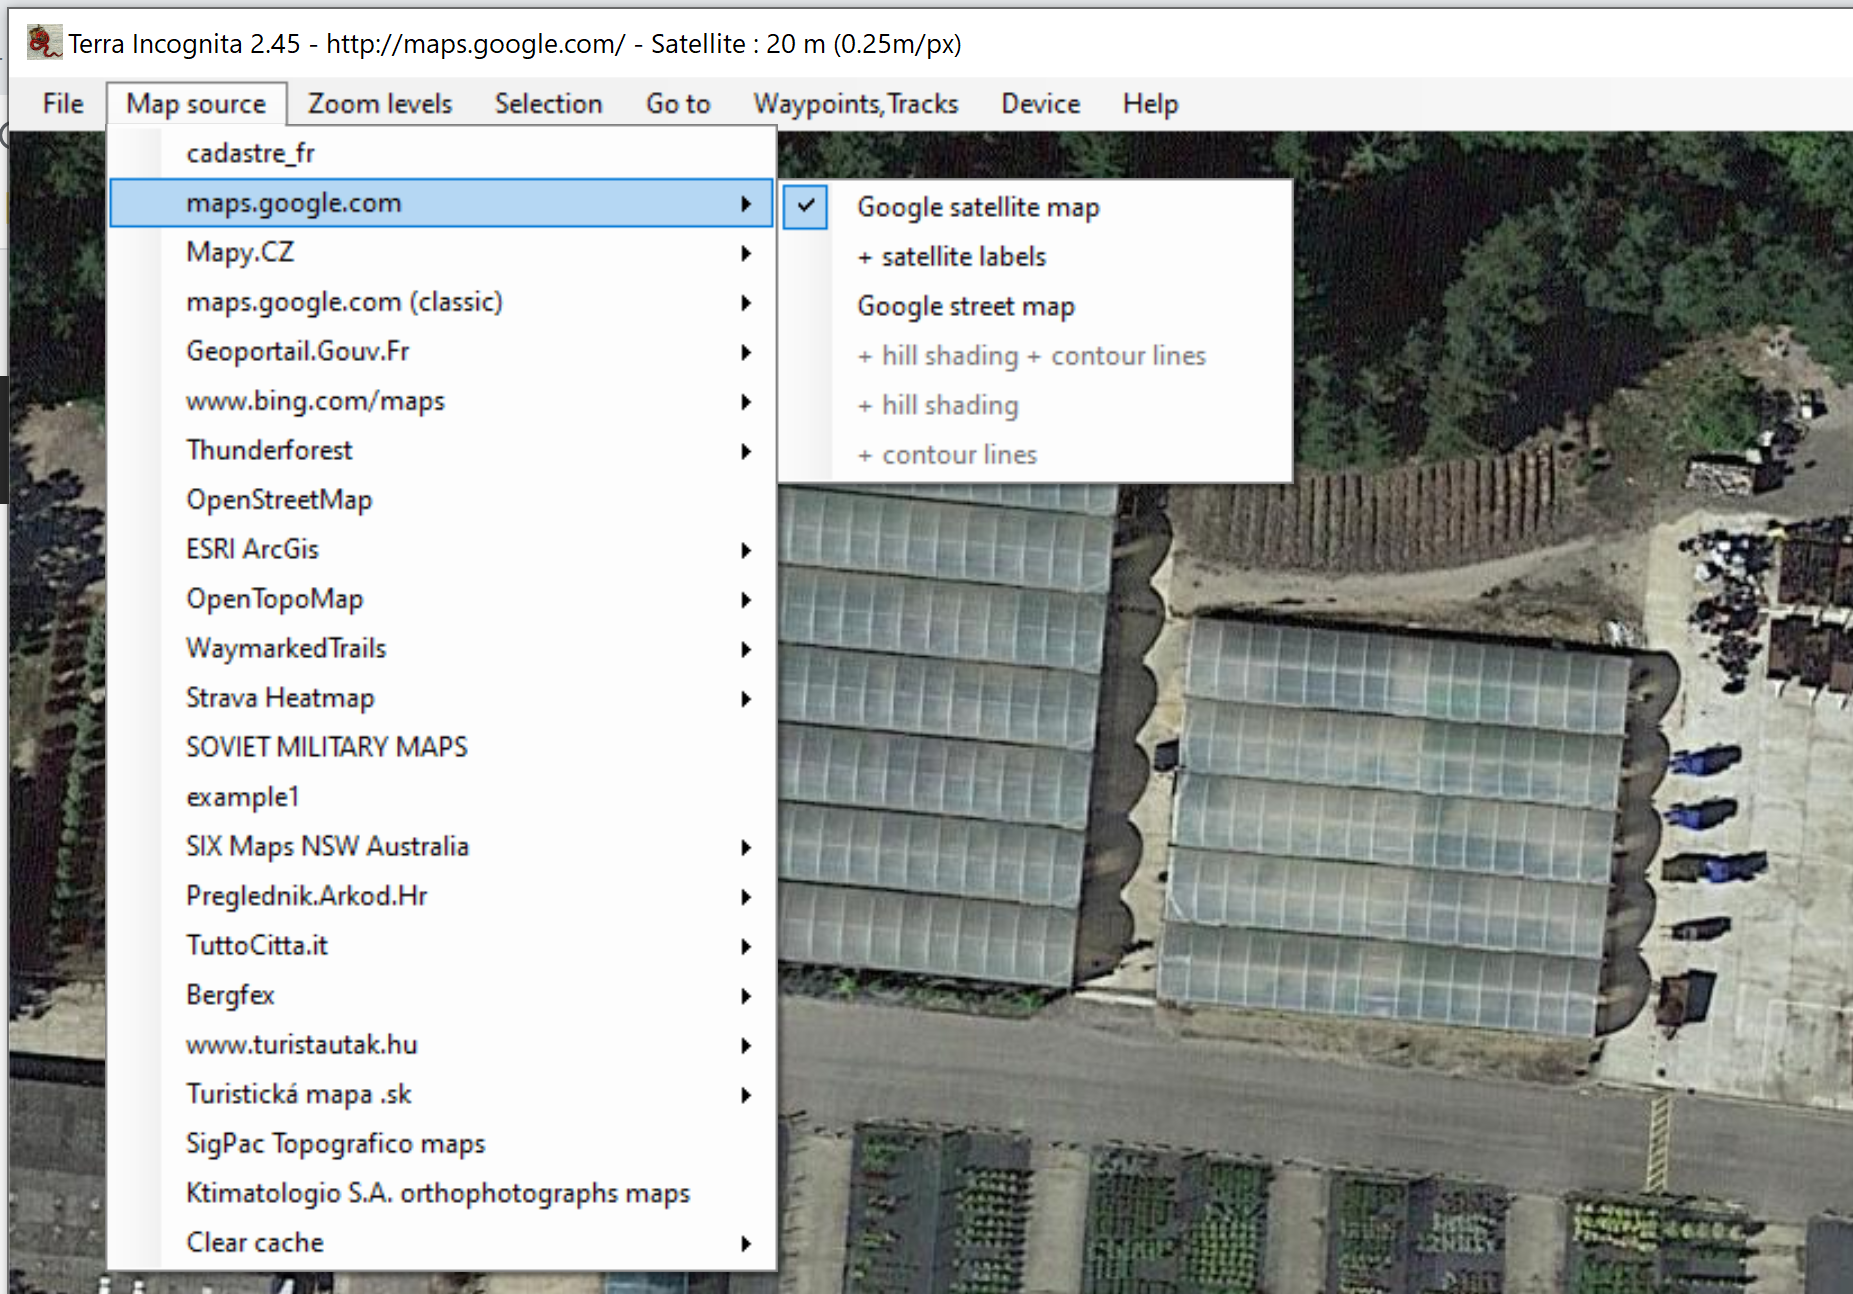Image resolution: width=1853 pixels, height=1294 pixels.
Task: Open the Preglednik.Arkod.Hr submenu
Action: [x=441, y=896]
